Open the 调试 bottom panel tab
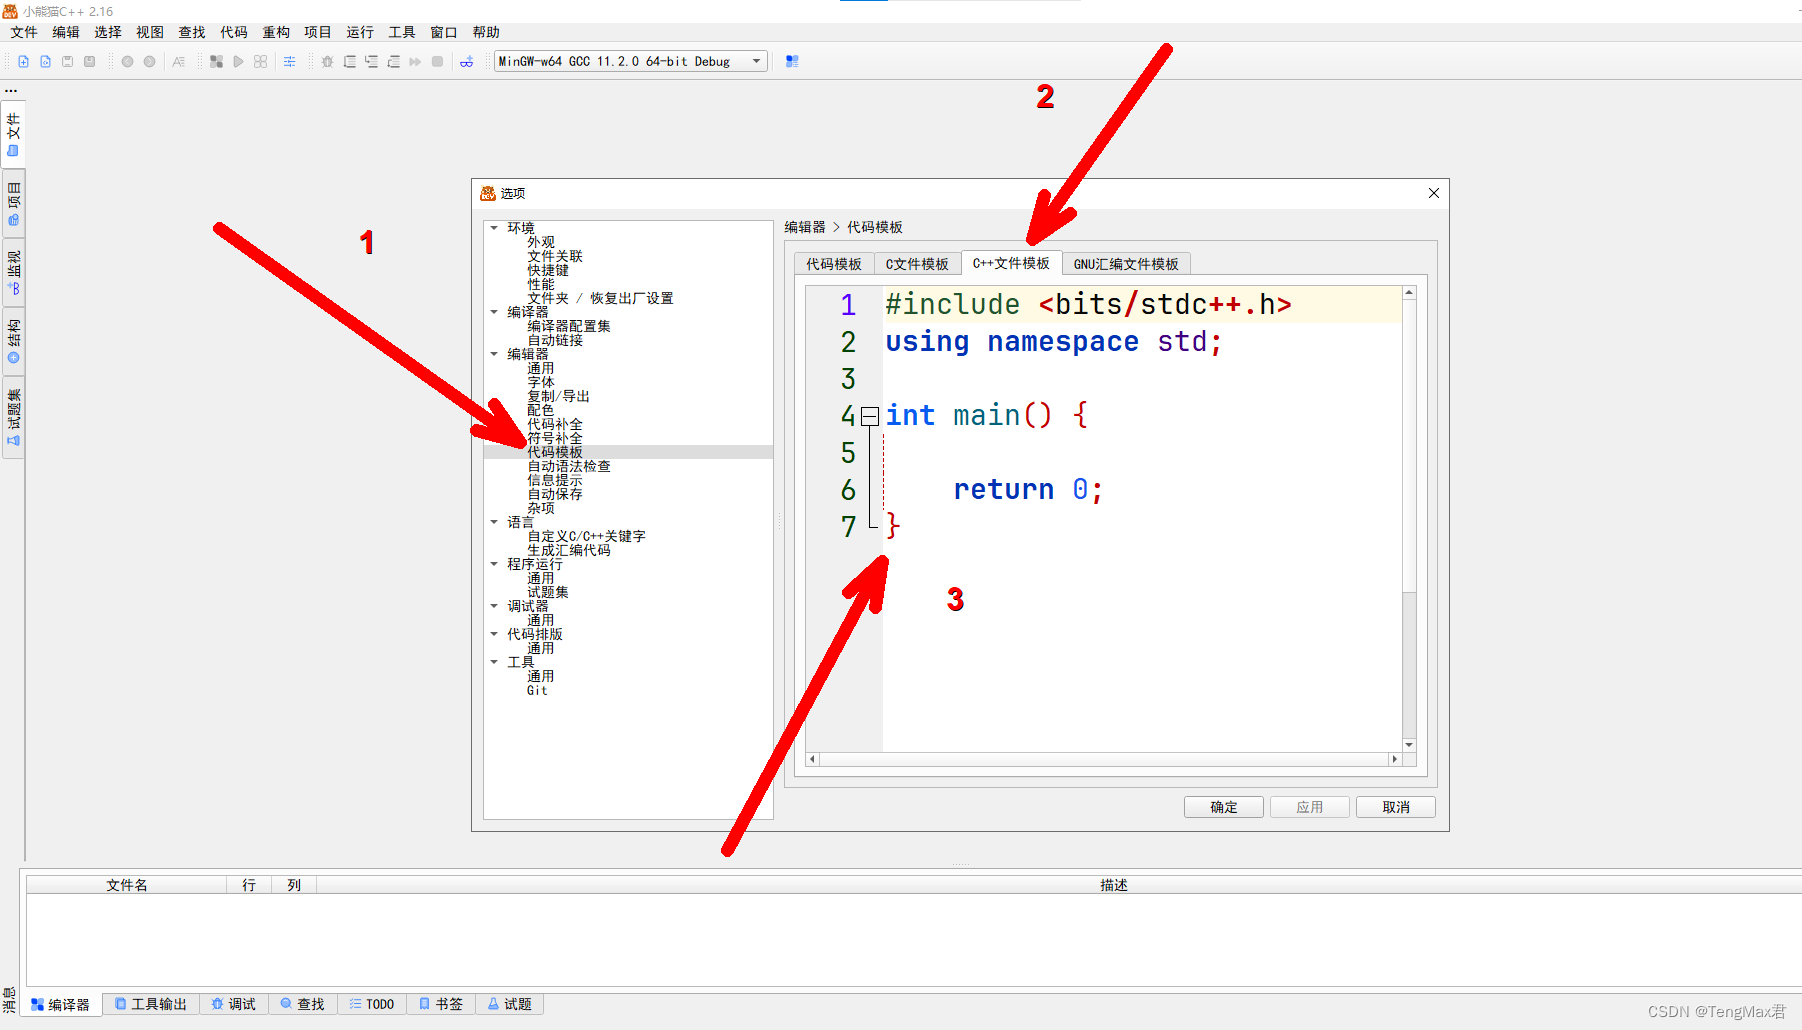This screenshot has height=1030, width=1802. click(x=234, y=1004)
